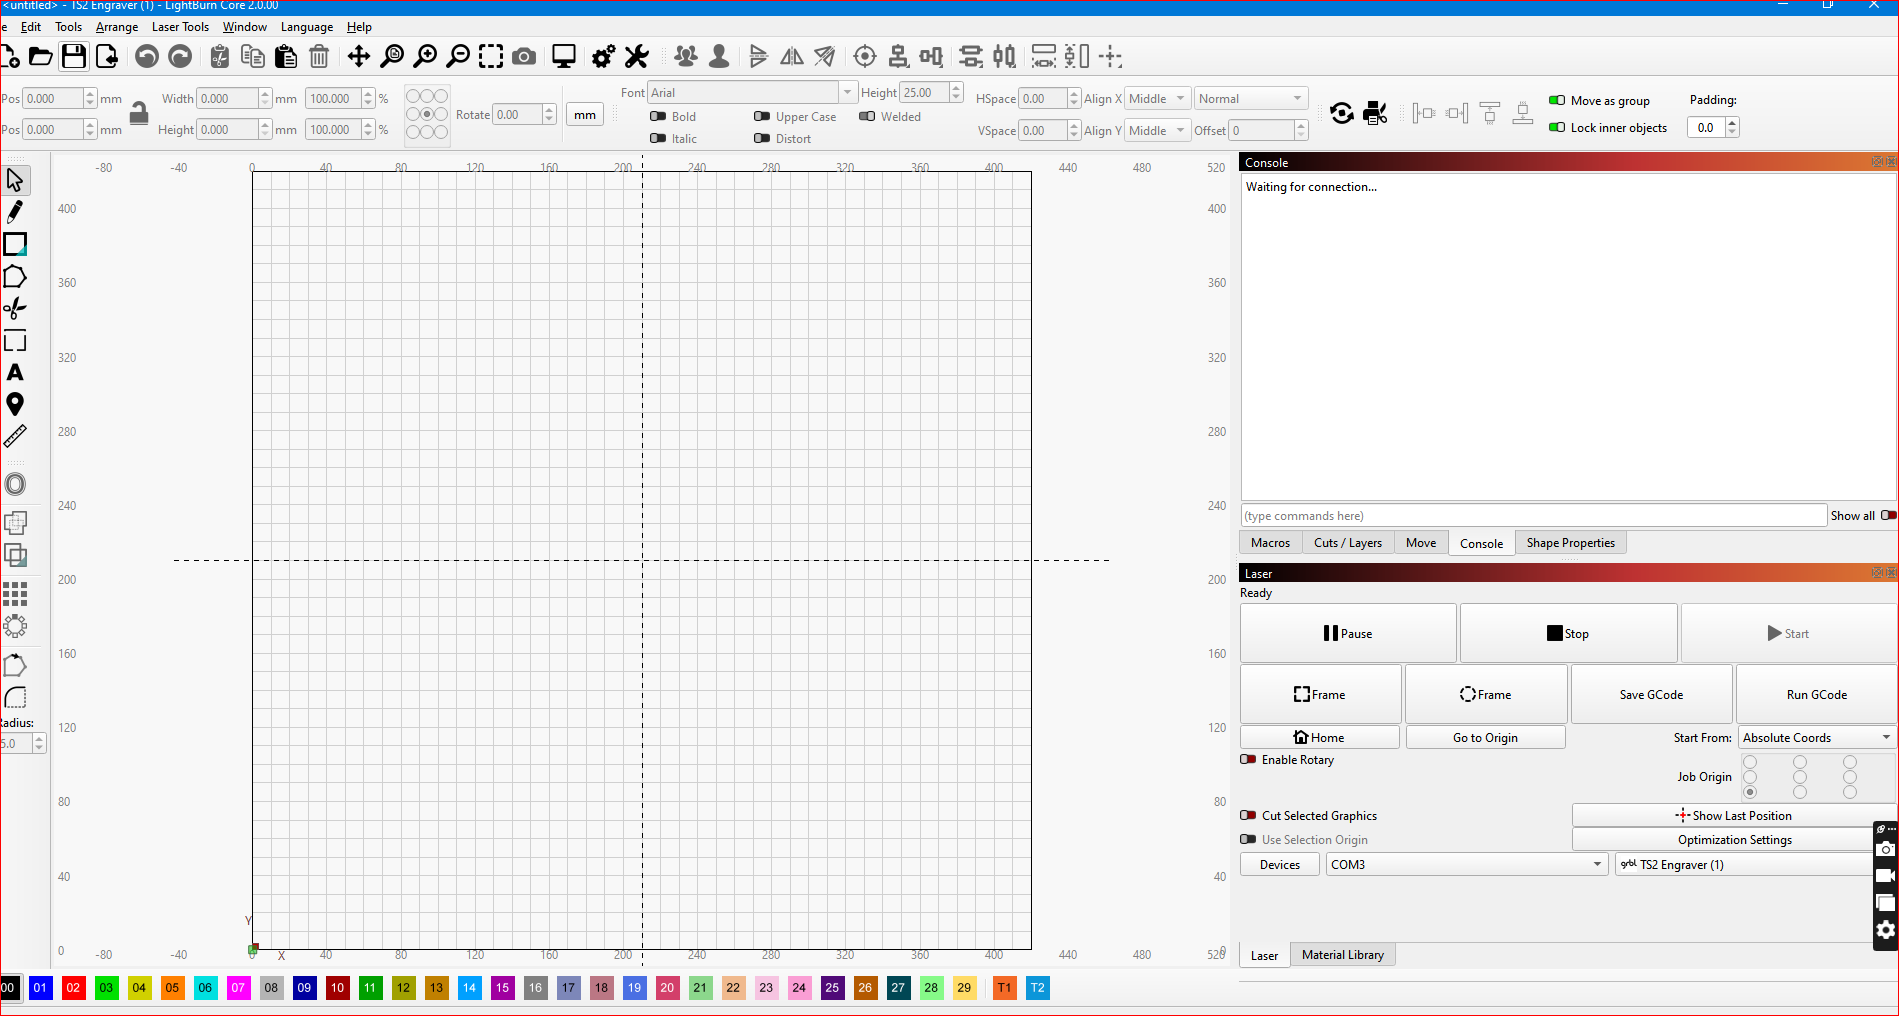Switch to the Cuts / Layers tab
Viewport: 1899px width, 1016px height.
click(1347, 543)
